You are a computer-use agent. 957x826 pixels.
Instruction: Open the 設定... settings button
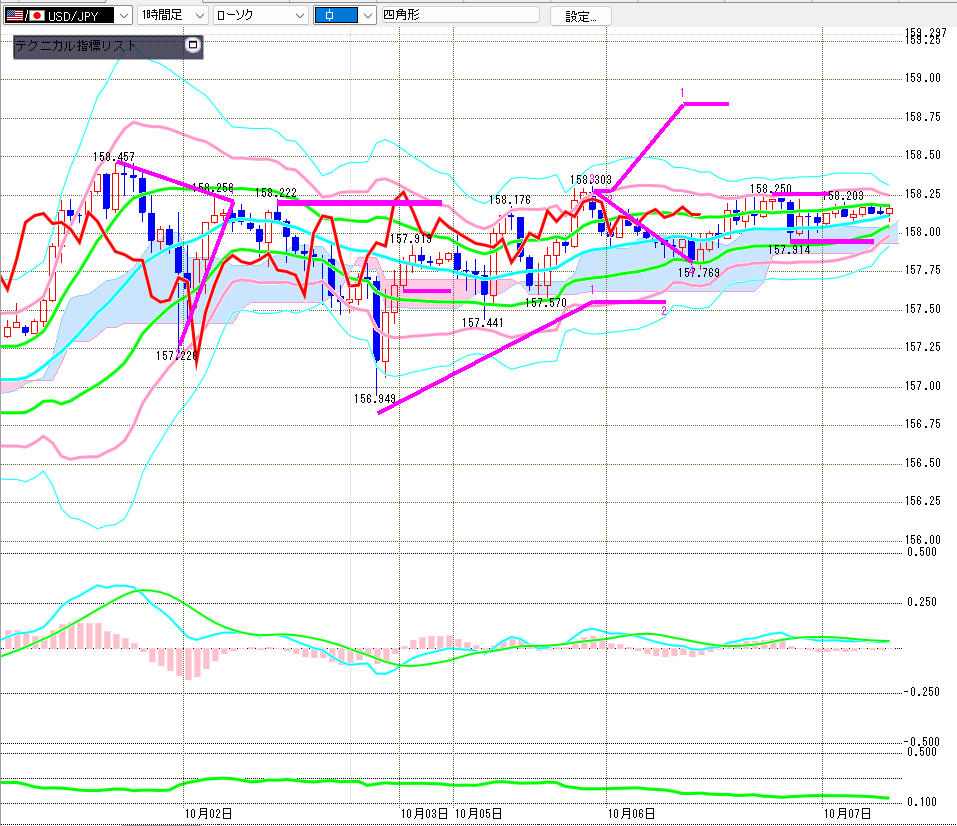(580, 16)
